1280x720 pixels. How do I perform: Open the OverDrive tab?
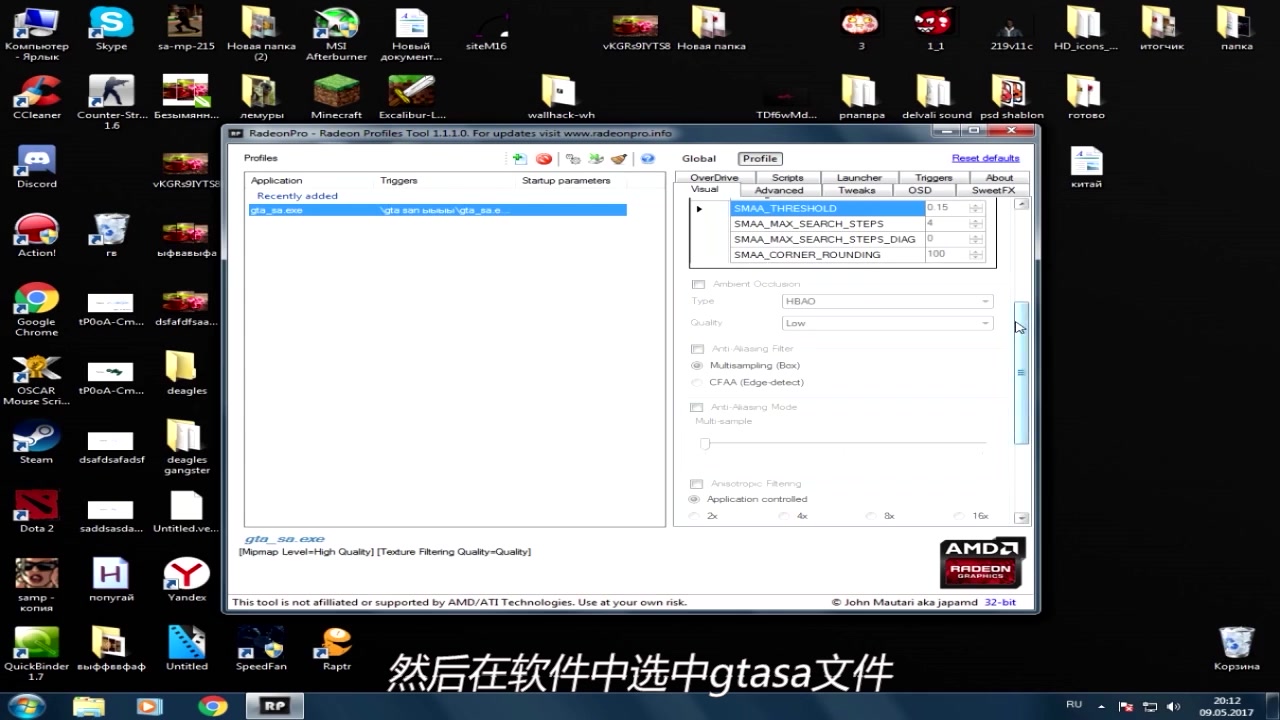(714, 178)
